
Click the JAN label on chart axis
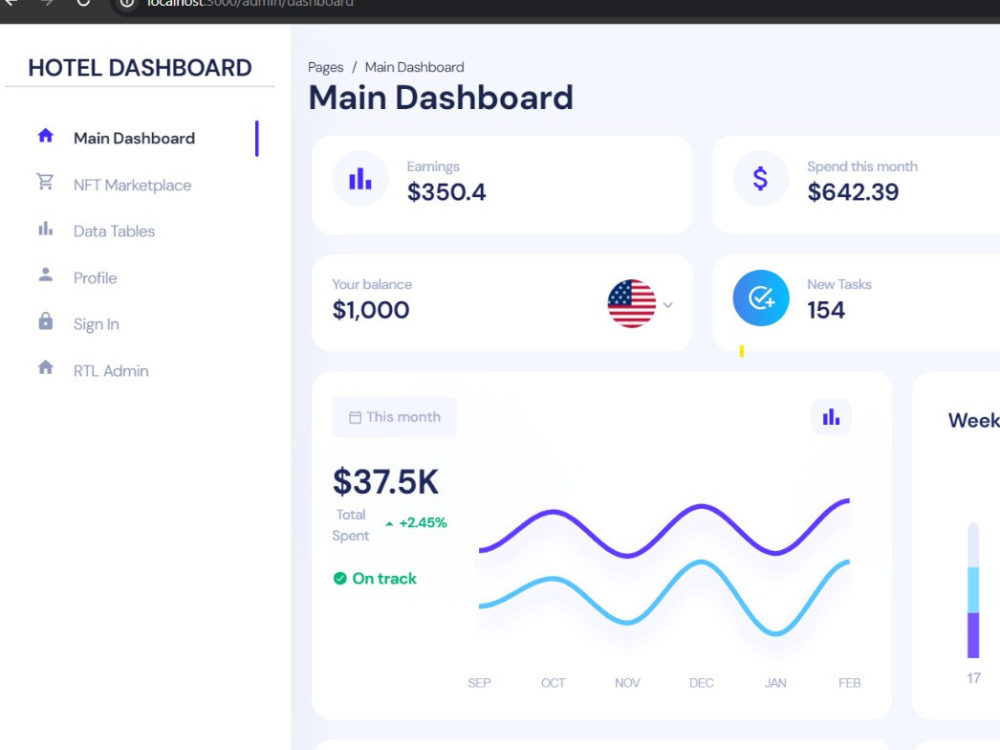(776, 683)
